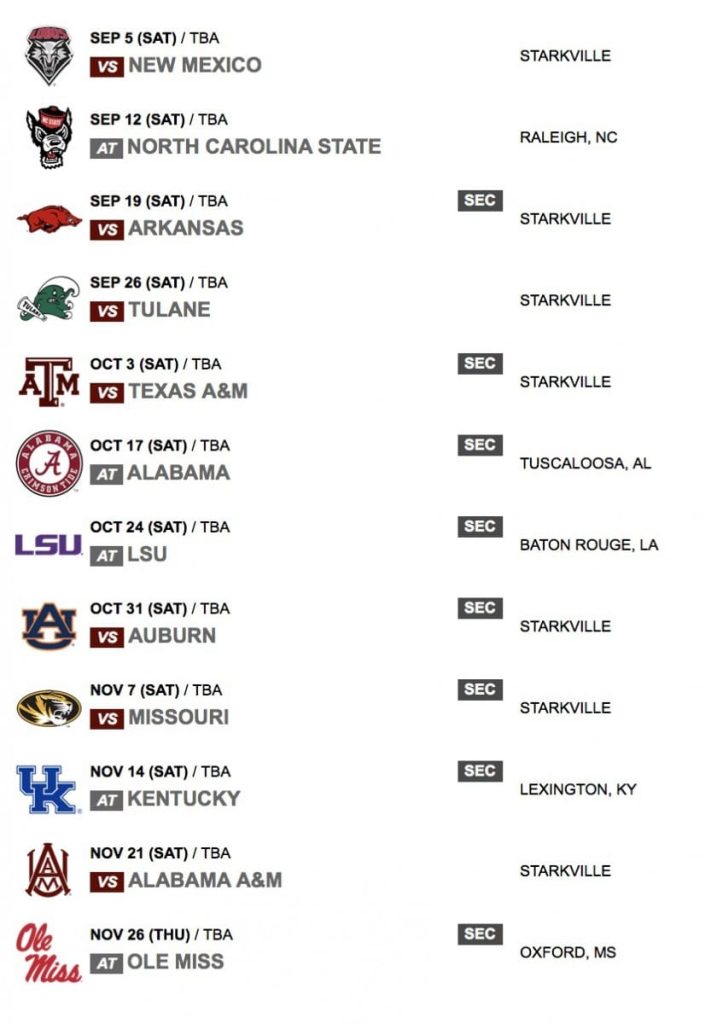Click the NC State wolf logo
Screen dimensions: 717x1024
point(49,136)
